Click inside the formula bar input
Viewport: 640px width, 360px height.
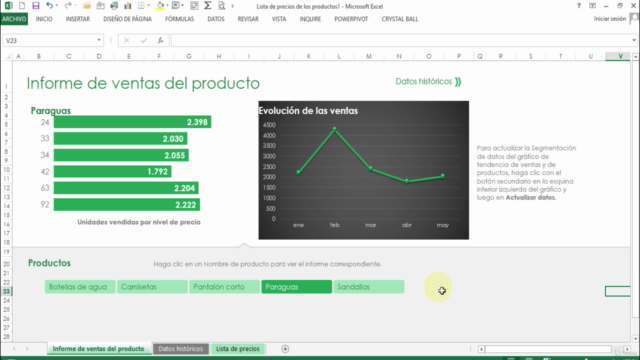pos(401,40)
